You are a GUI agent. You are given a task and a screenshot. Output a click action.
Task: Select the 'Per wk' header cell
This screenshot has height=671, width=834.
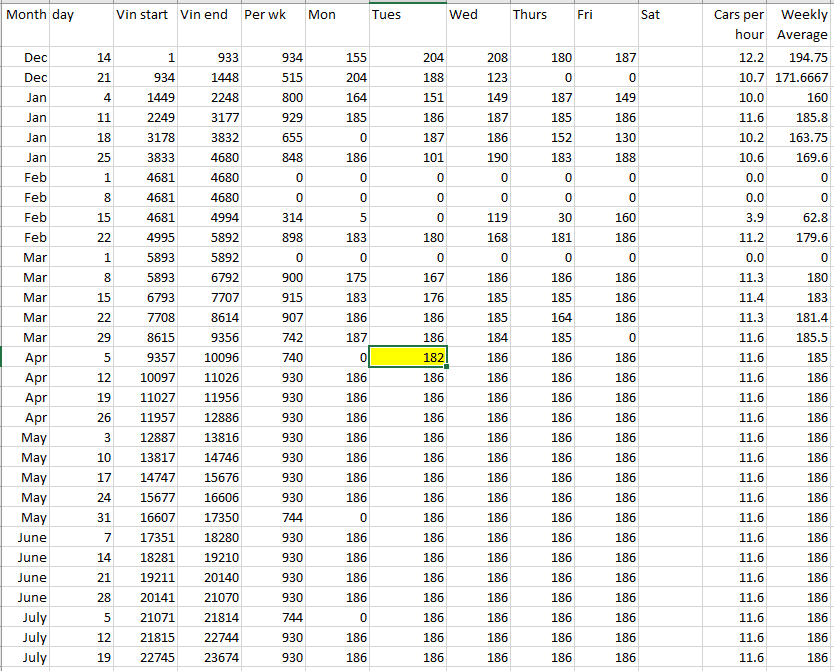[272, 16]
